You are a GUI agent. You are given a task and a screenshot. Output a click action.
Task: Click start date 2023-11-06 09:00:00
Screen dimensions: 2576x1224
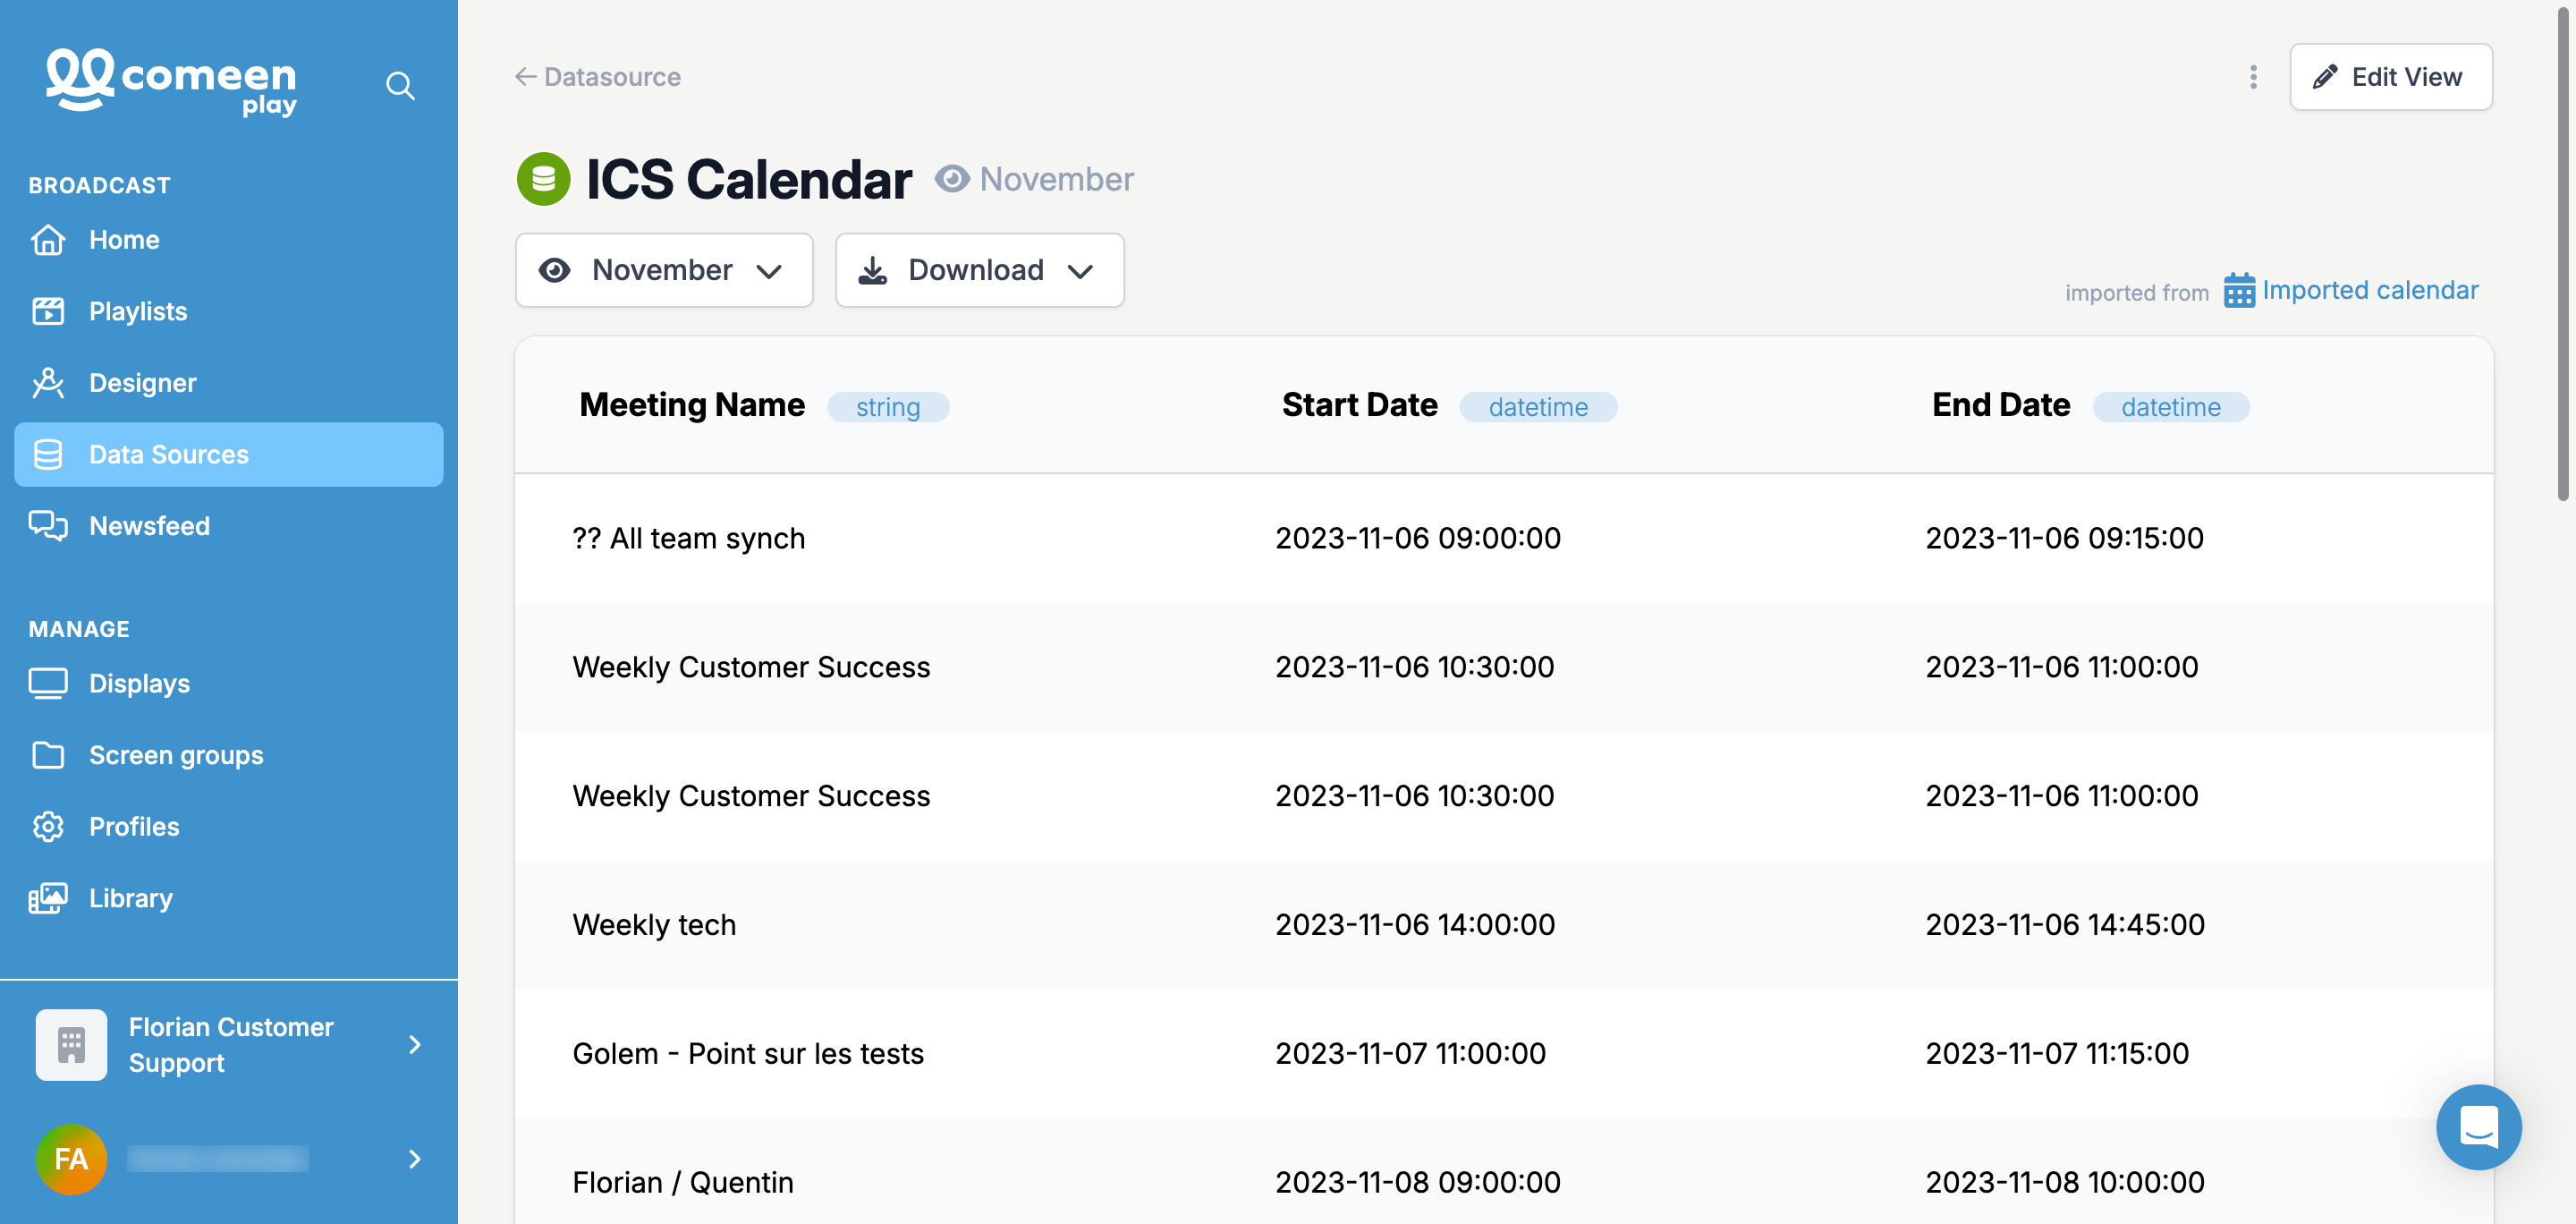1418,538
